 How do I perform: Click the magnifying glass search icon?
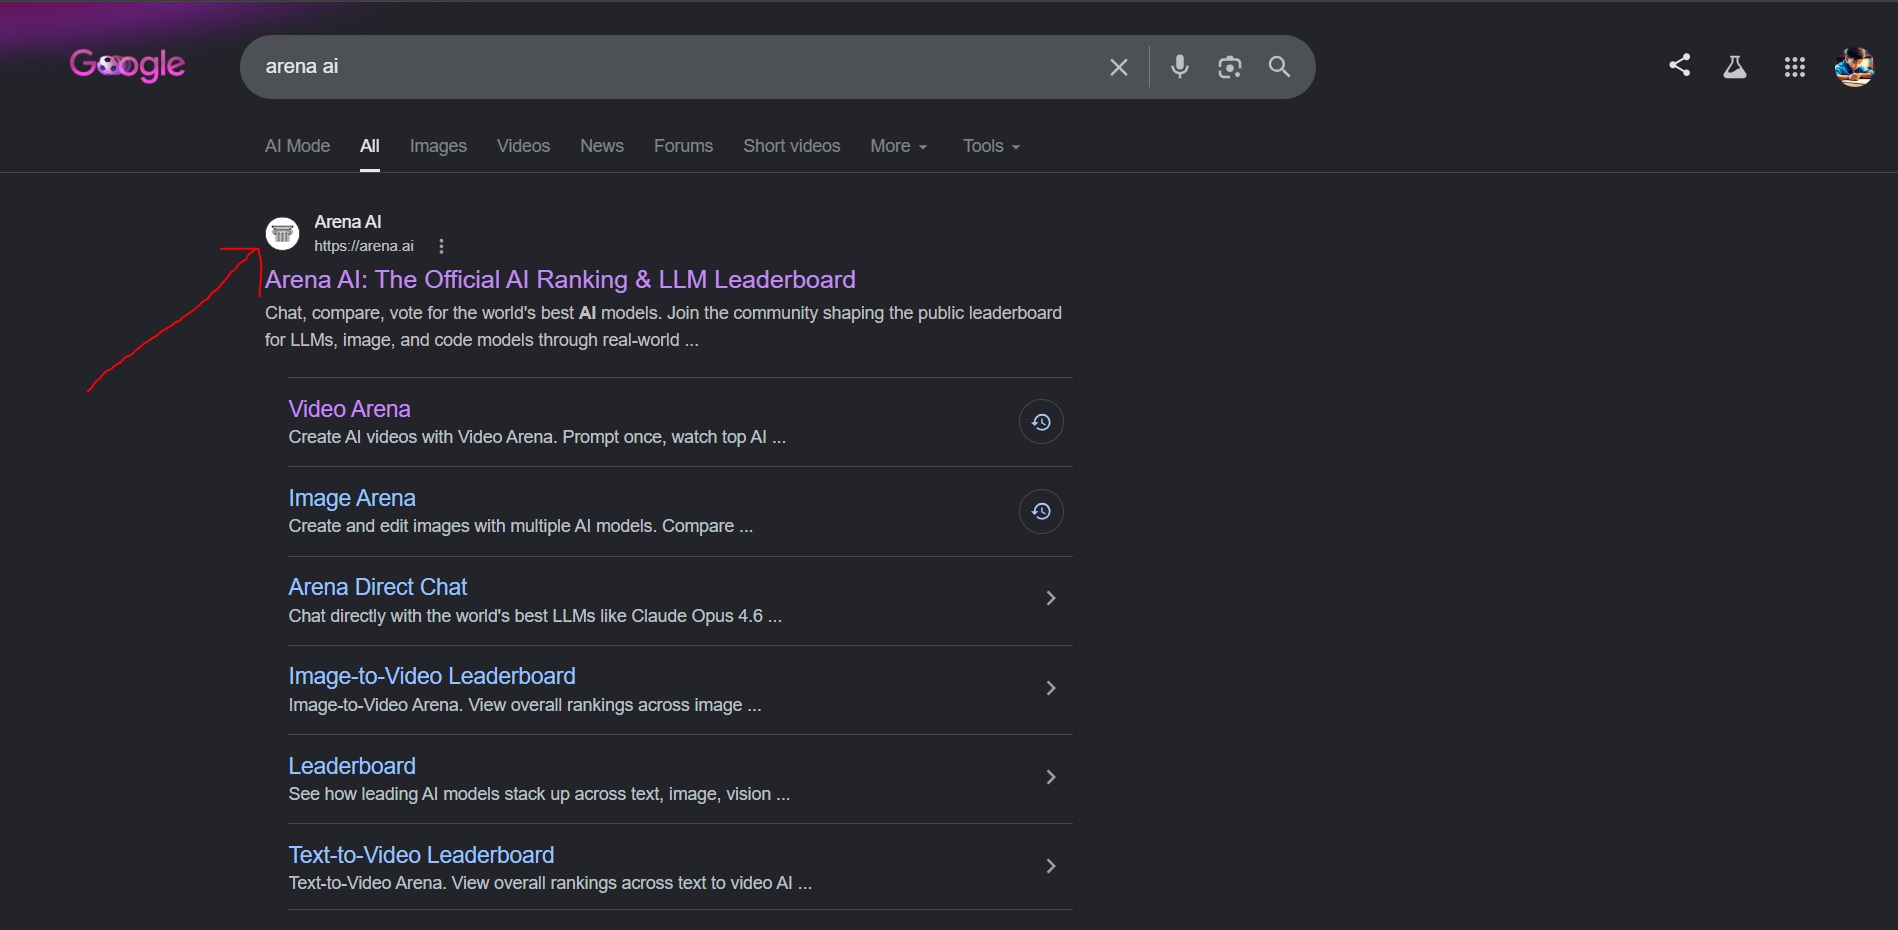click(x=1279, y=67)
